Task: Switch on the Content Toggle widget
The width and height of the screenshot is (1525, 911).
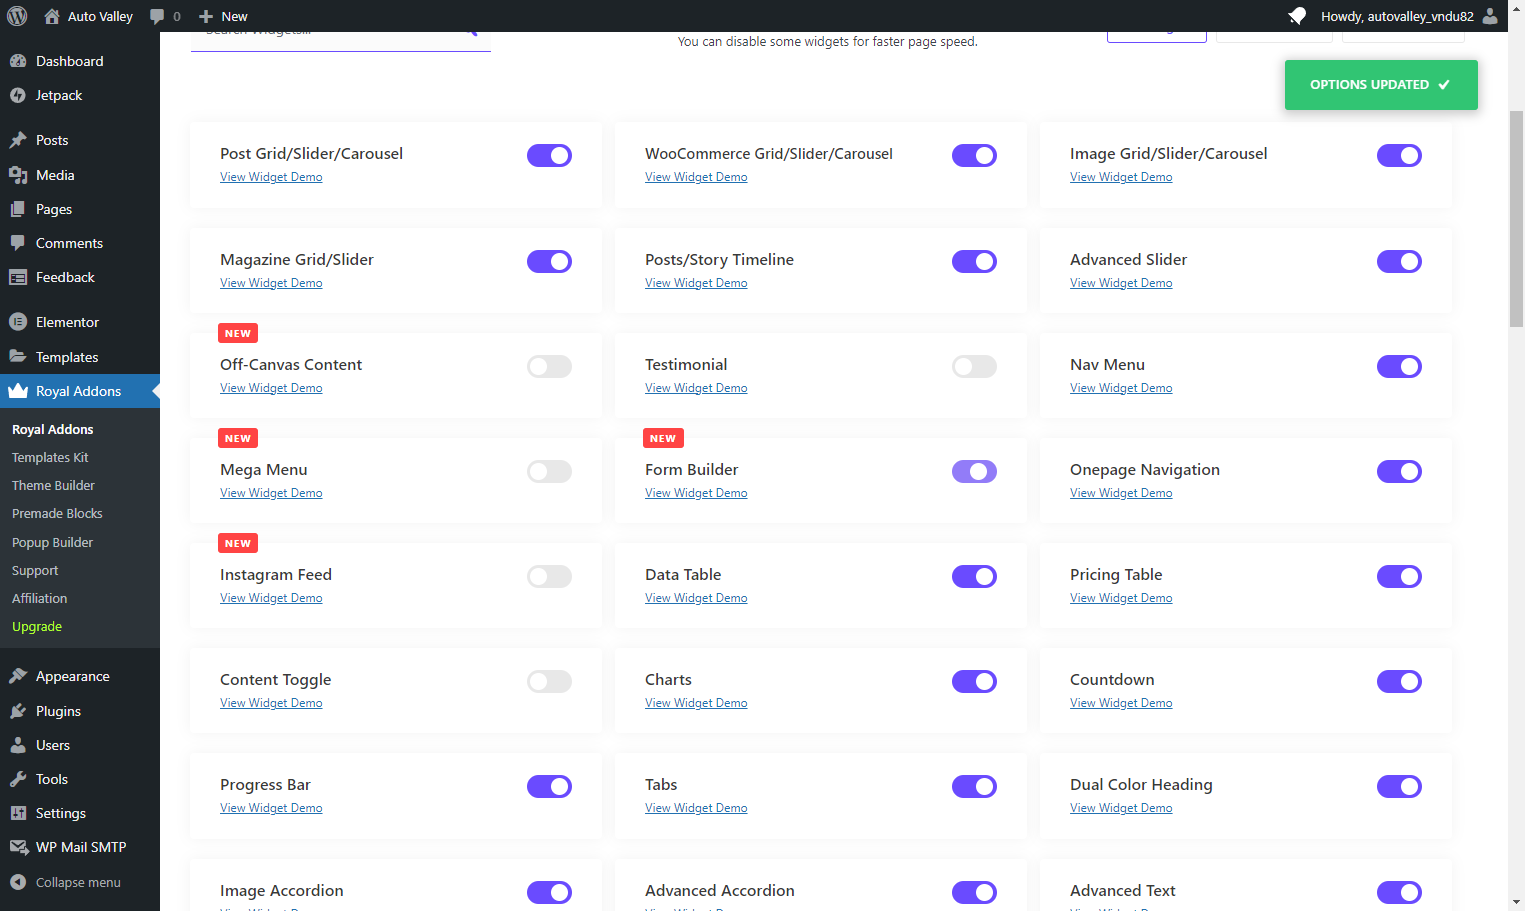Action: coord(549,681)
